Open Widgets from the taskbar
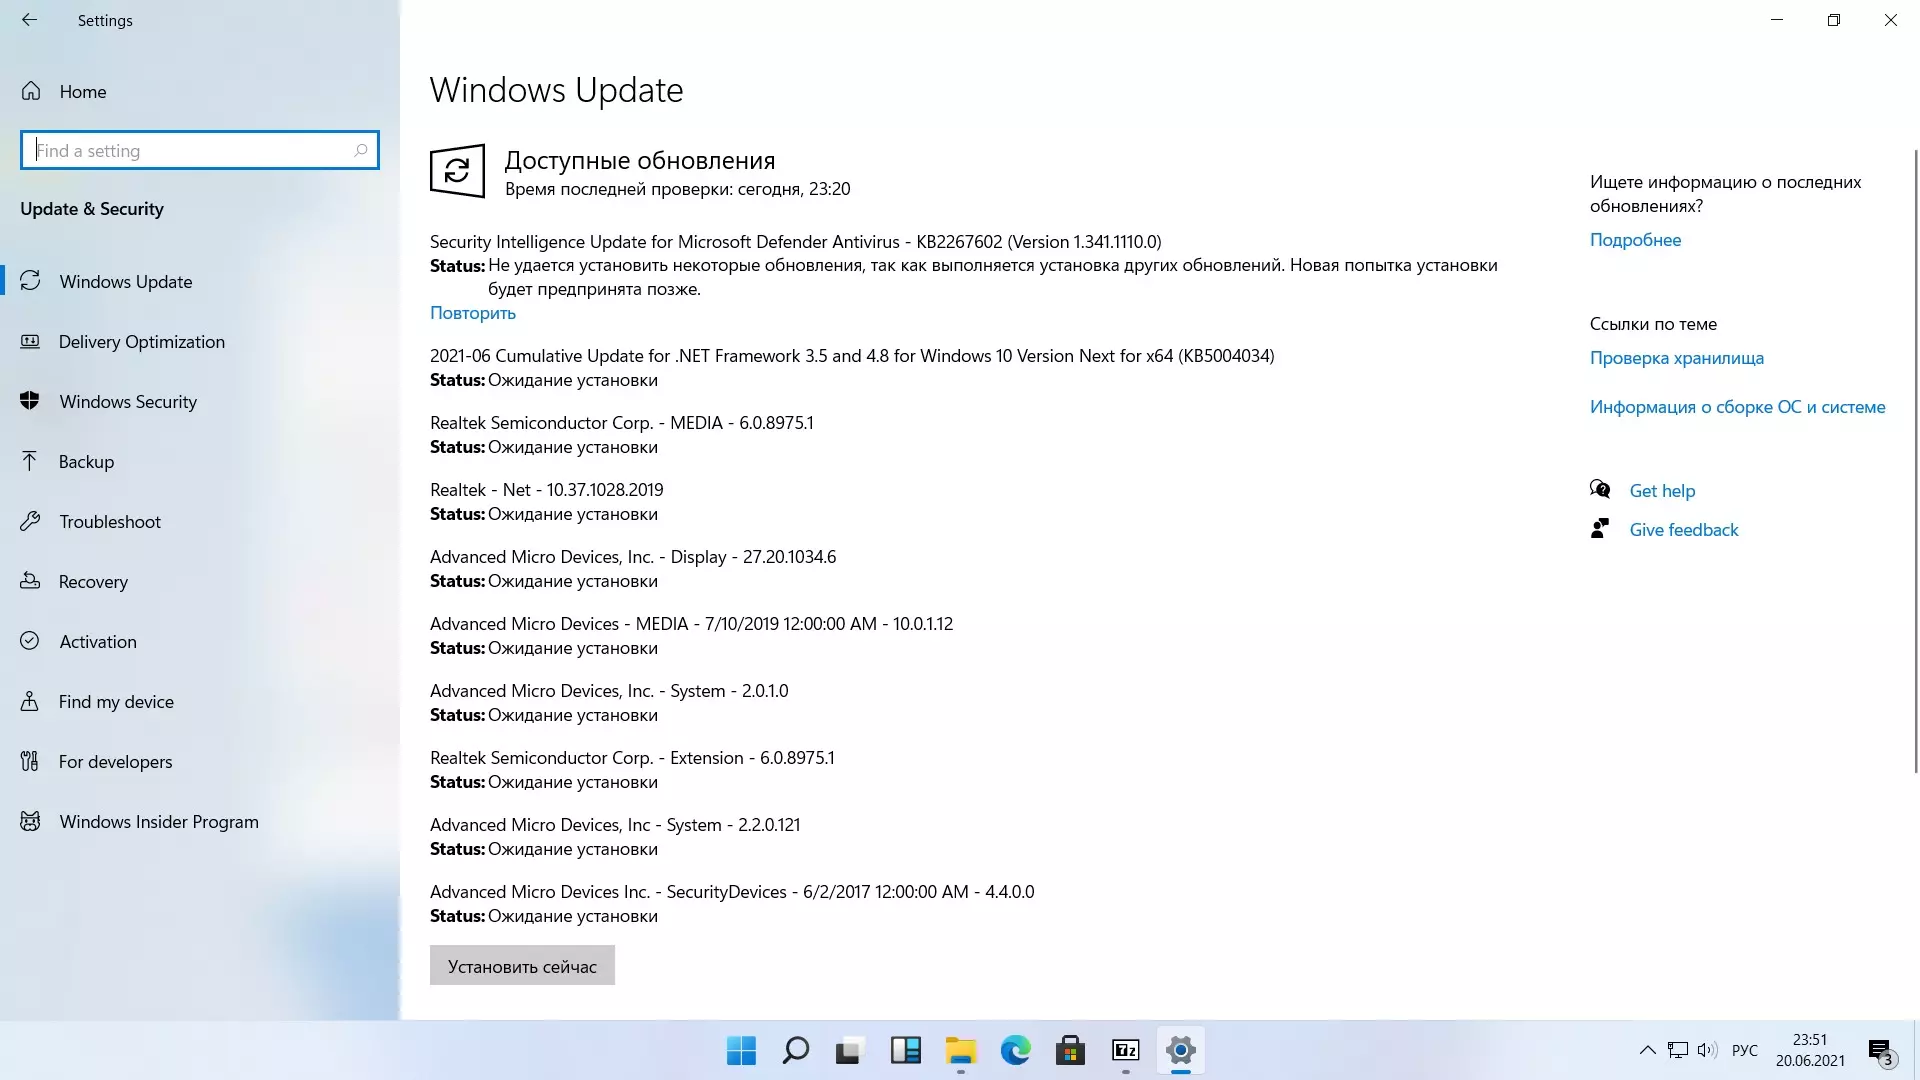The image size is (1920, 1080). click(905, 1051)
